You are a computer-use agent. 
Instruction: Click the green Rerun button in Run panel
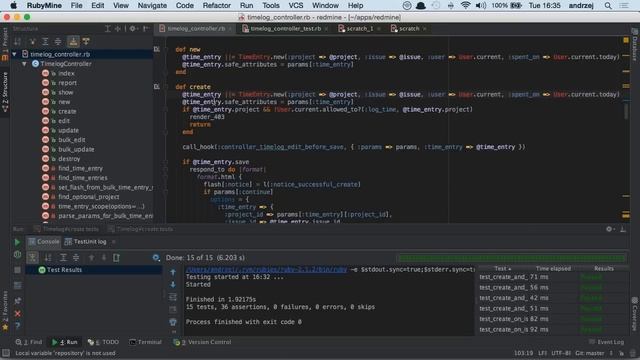tap(17, 242)
